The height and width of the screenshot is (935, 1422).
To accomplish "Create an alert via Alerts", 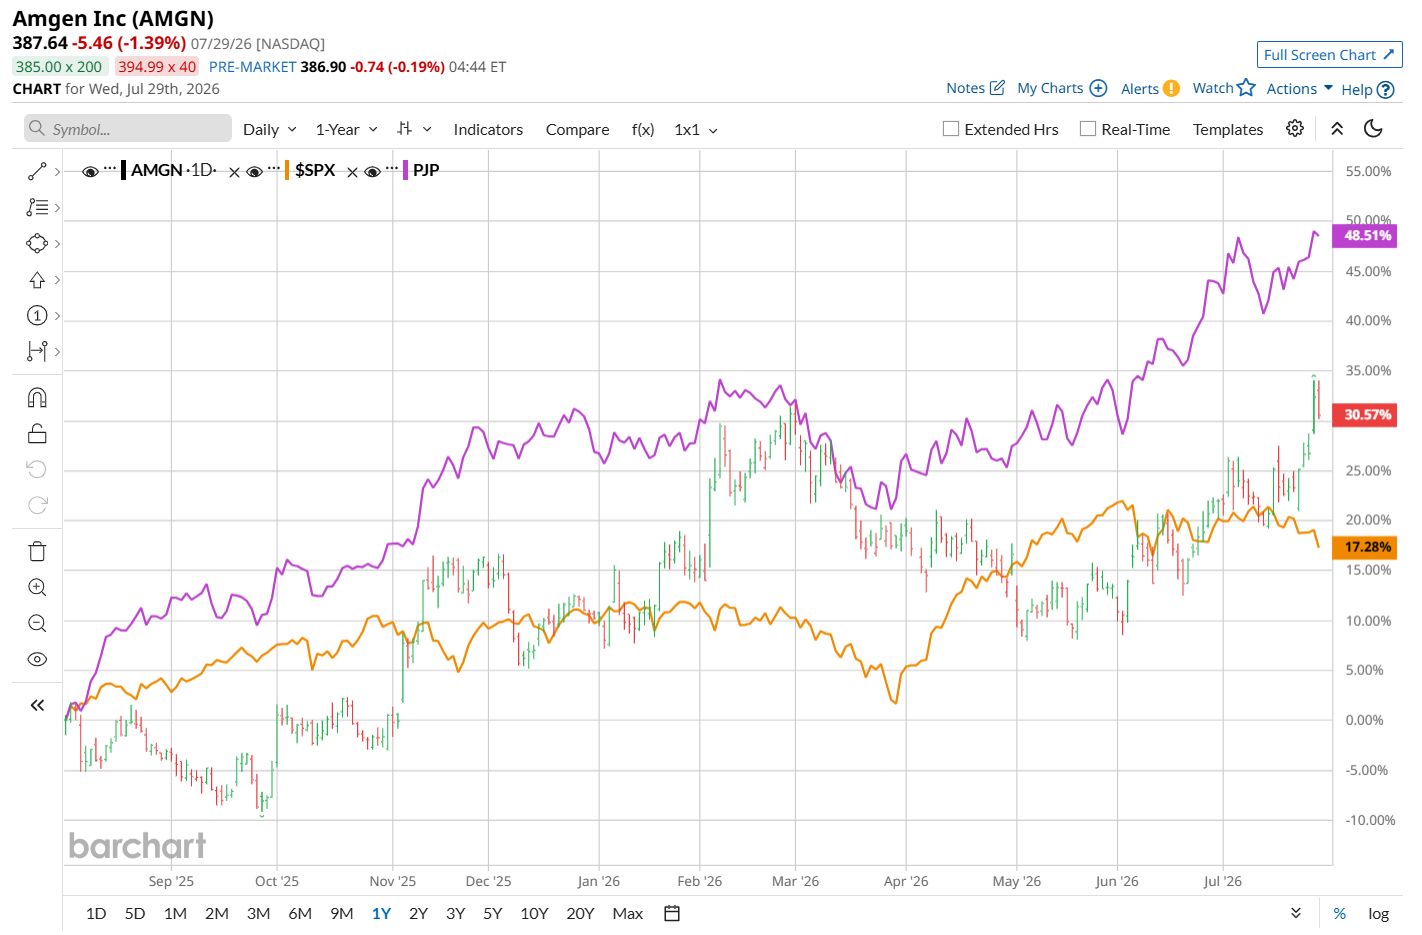I will [1150, 88].
